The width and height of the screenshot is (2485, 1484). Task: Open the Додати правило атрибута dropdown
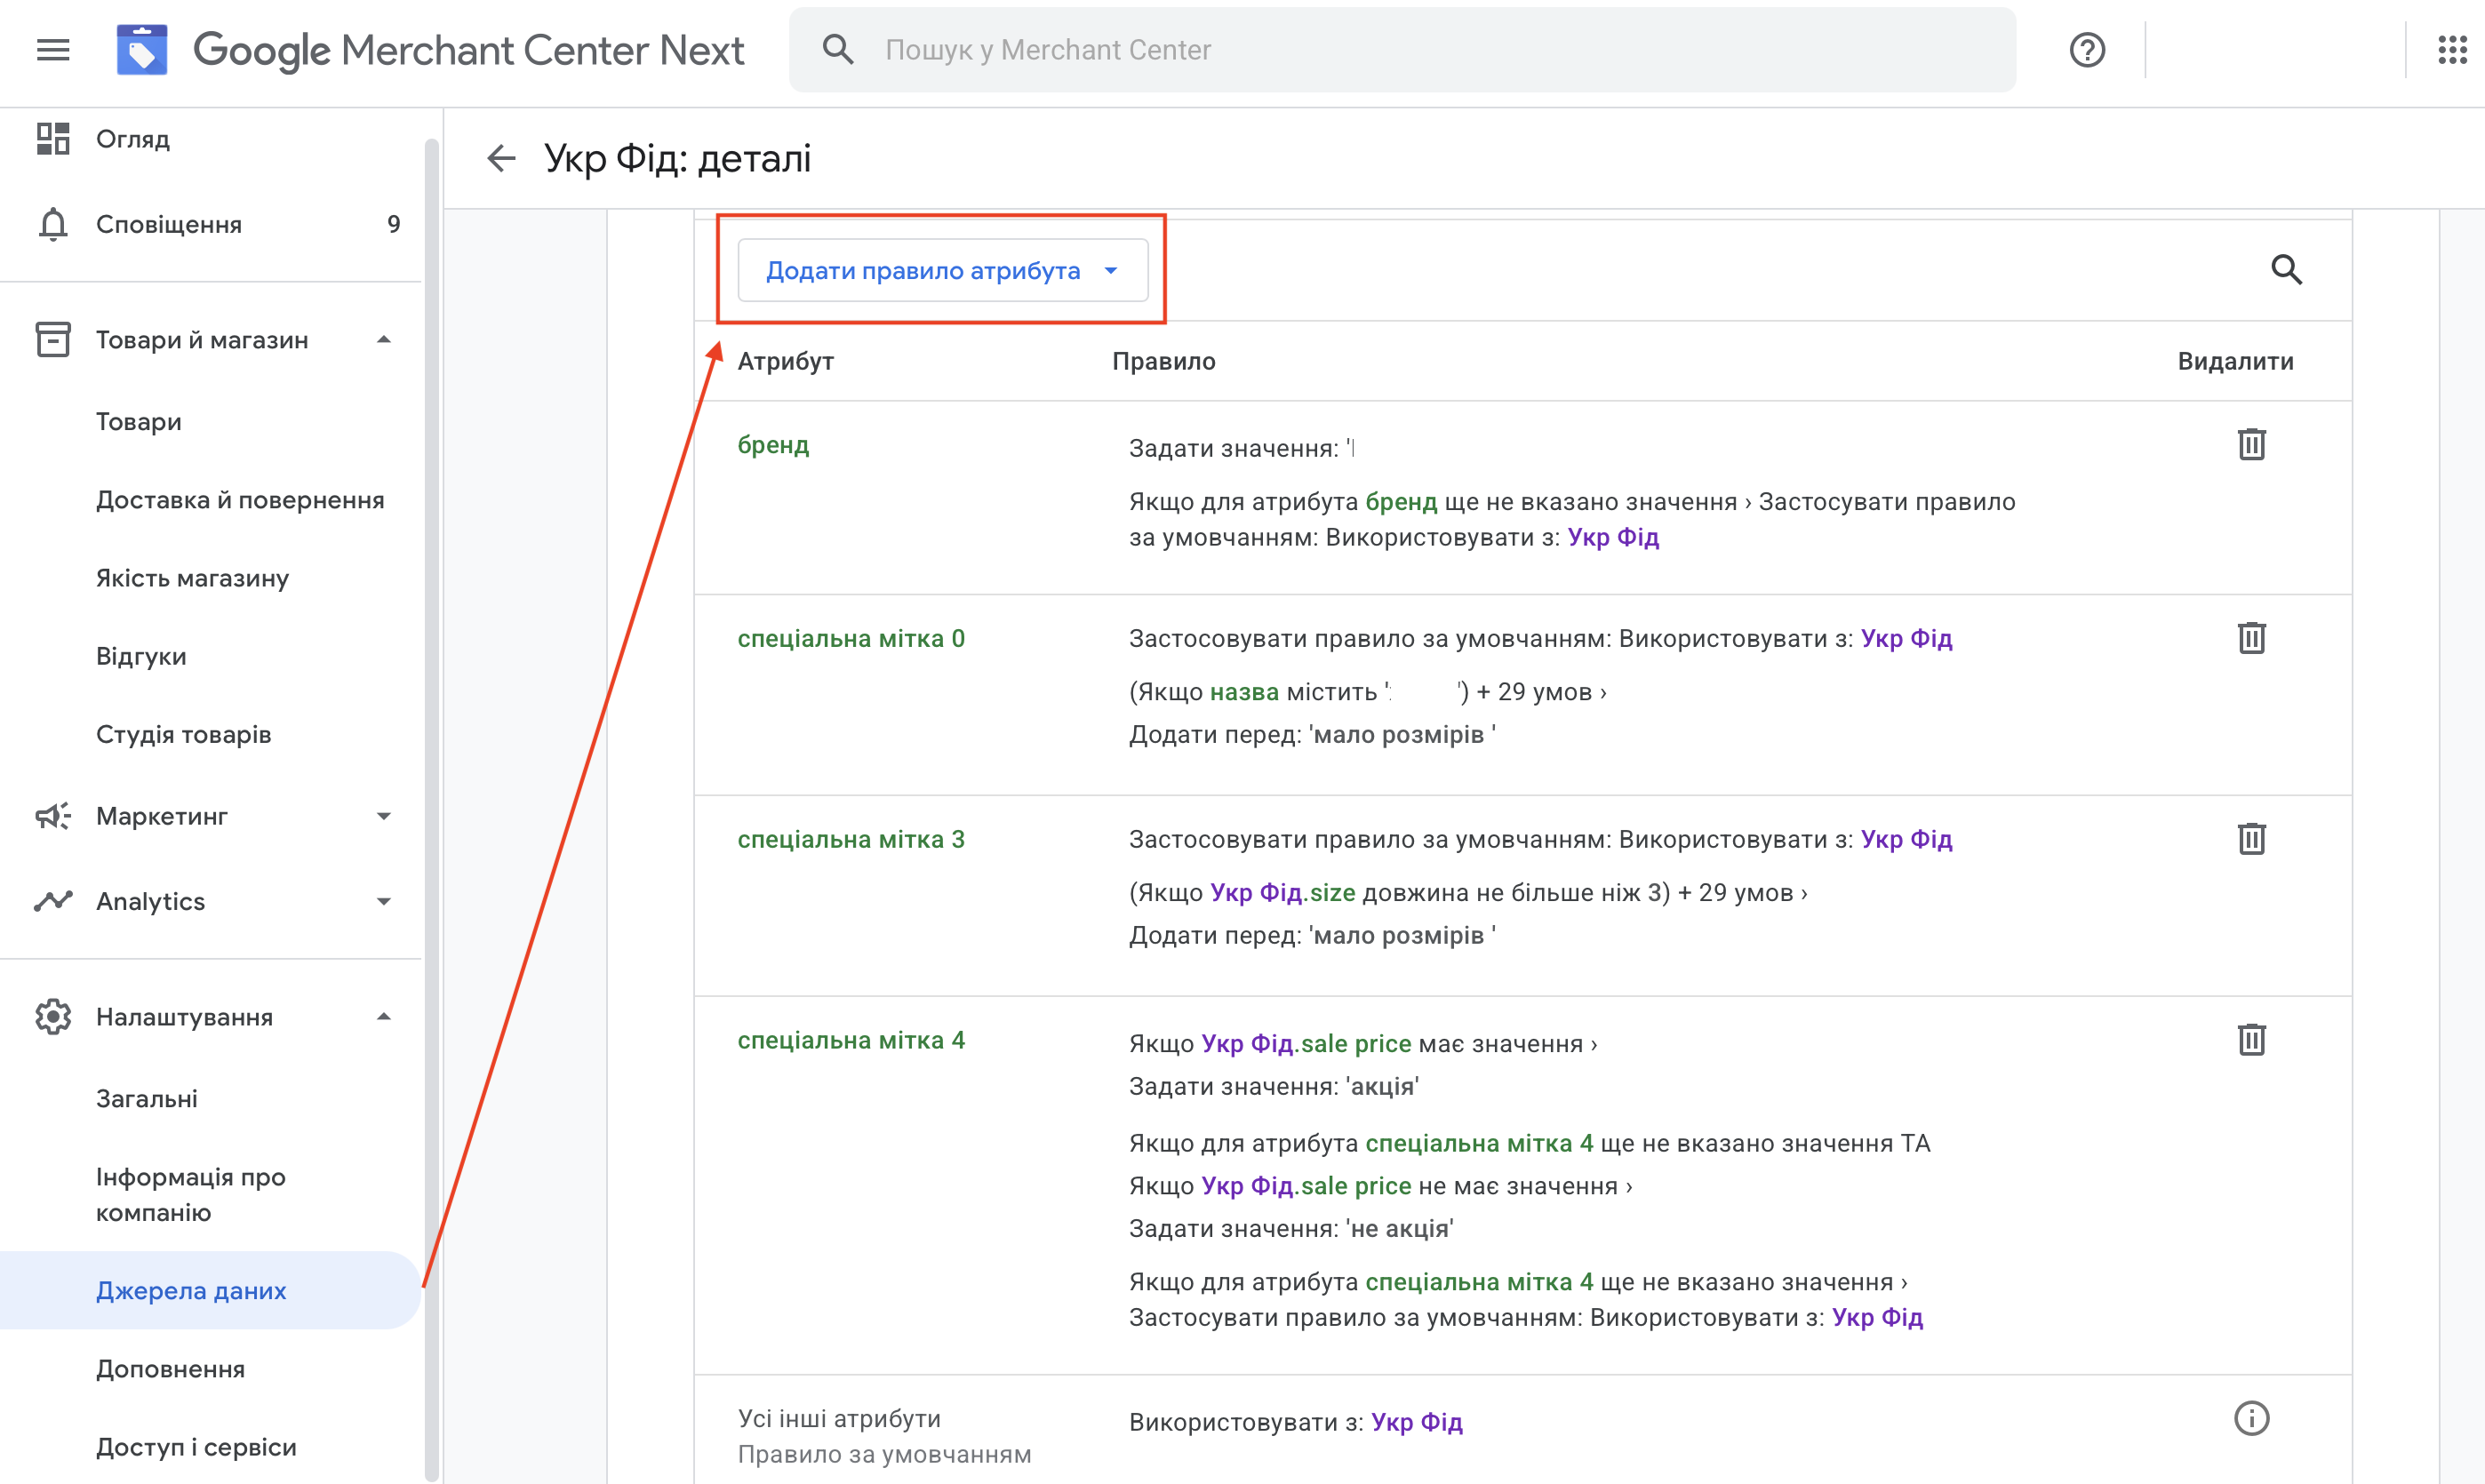(x=942, y=271)
